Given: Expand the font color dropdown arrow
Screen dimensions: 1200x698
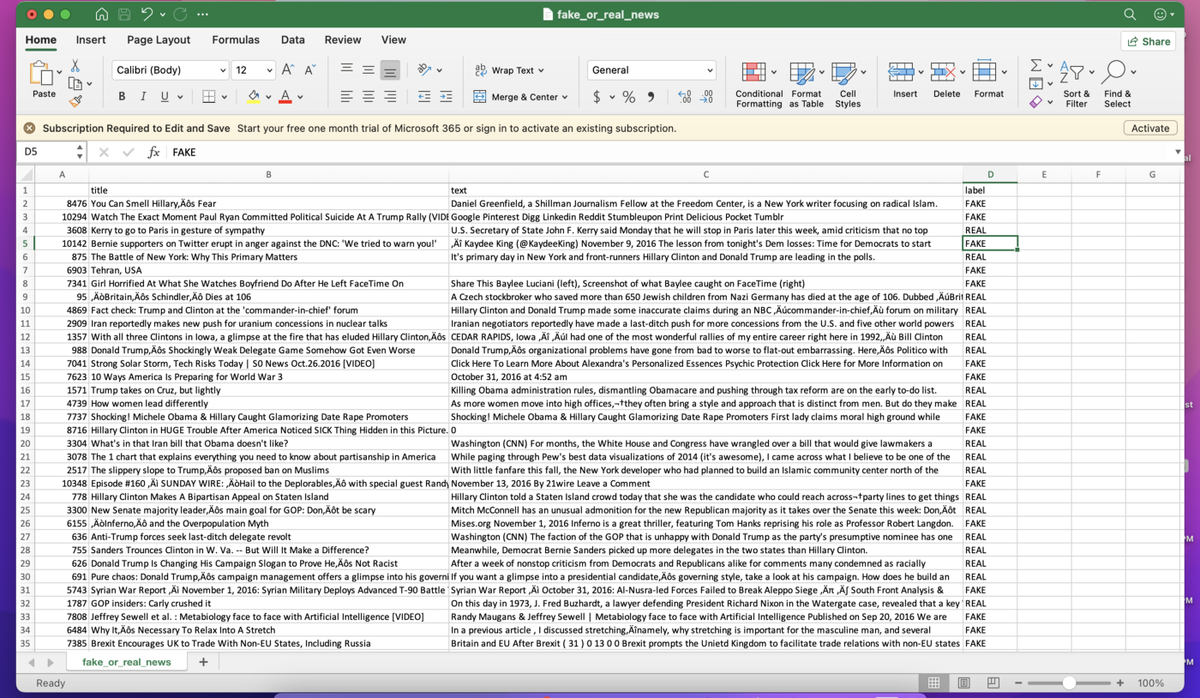Looking at the screenshot, I should [302, 97].
